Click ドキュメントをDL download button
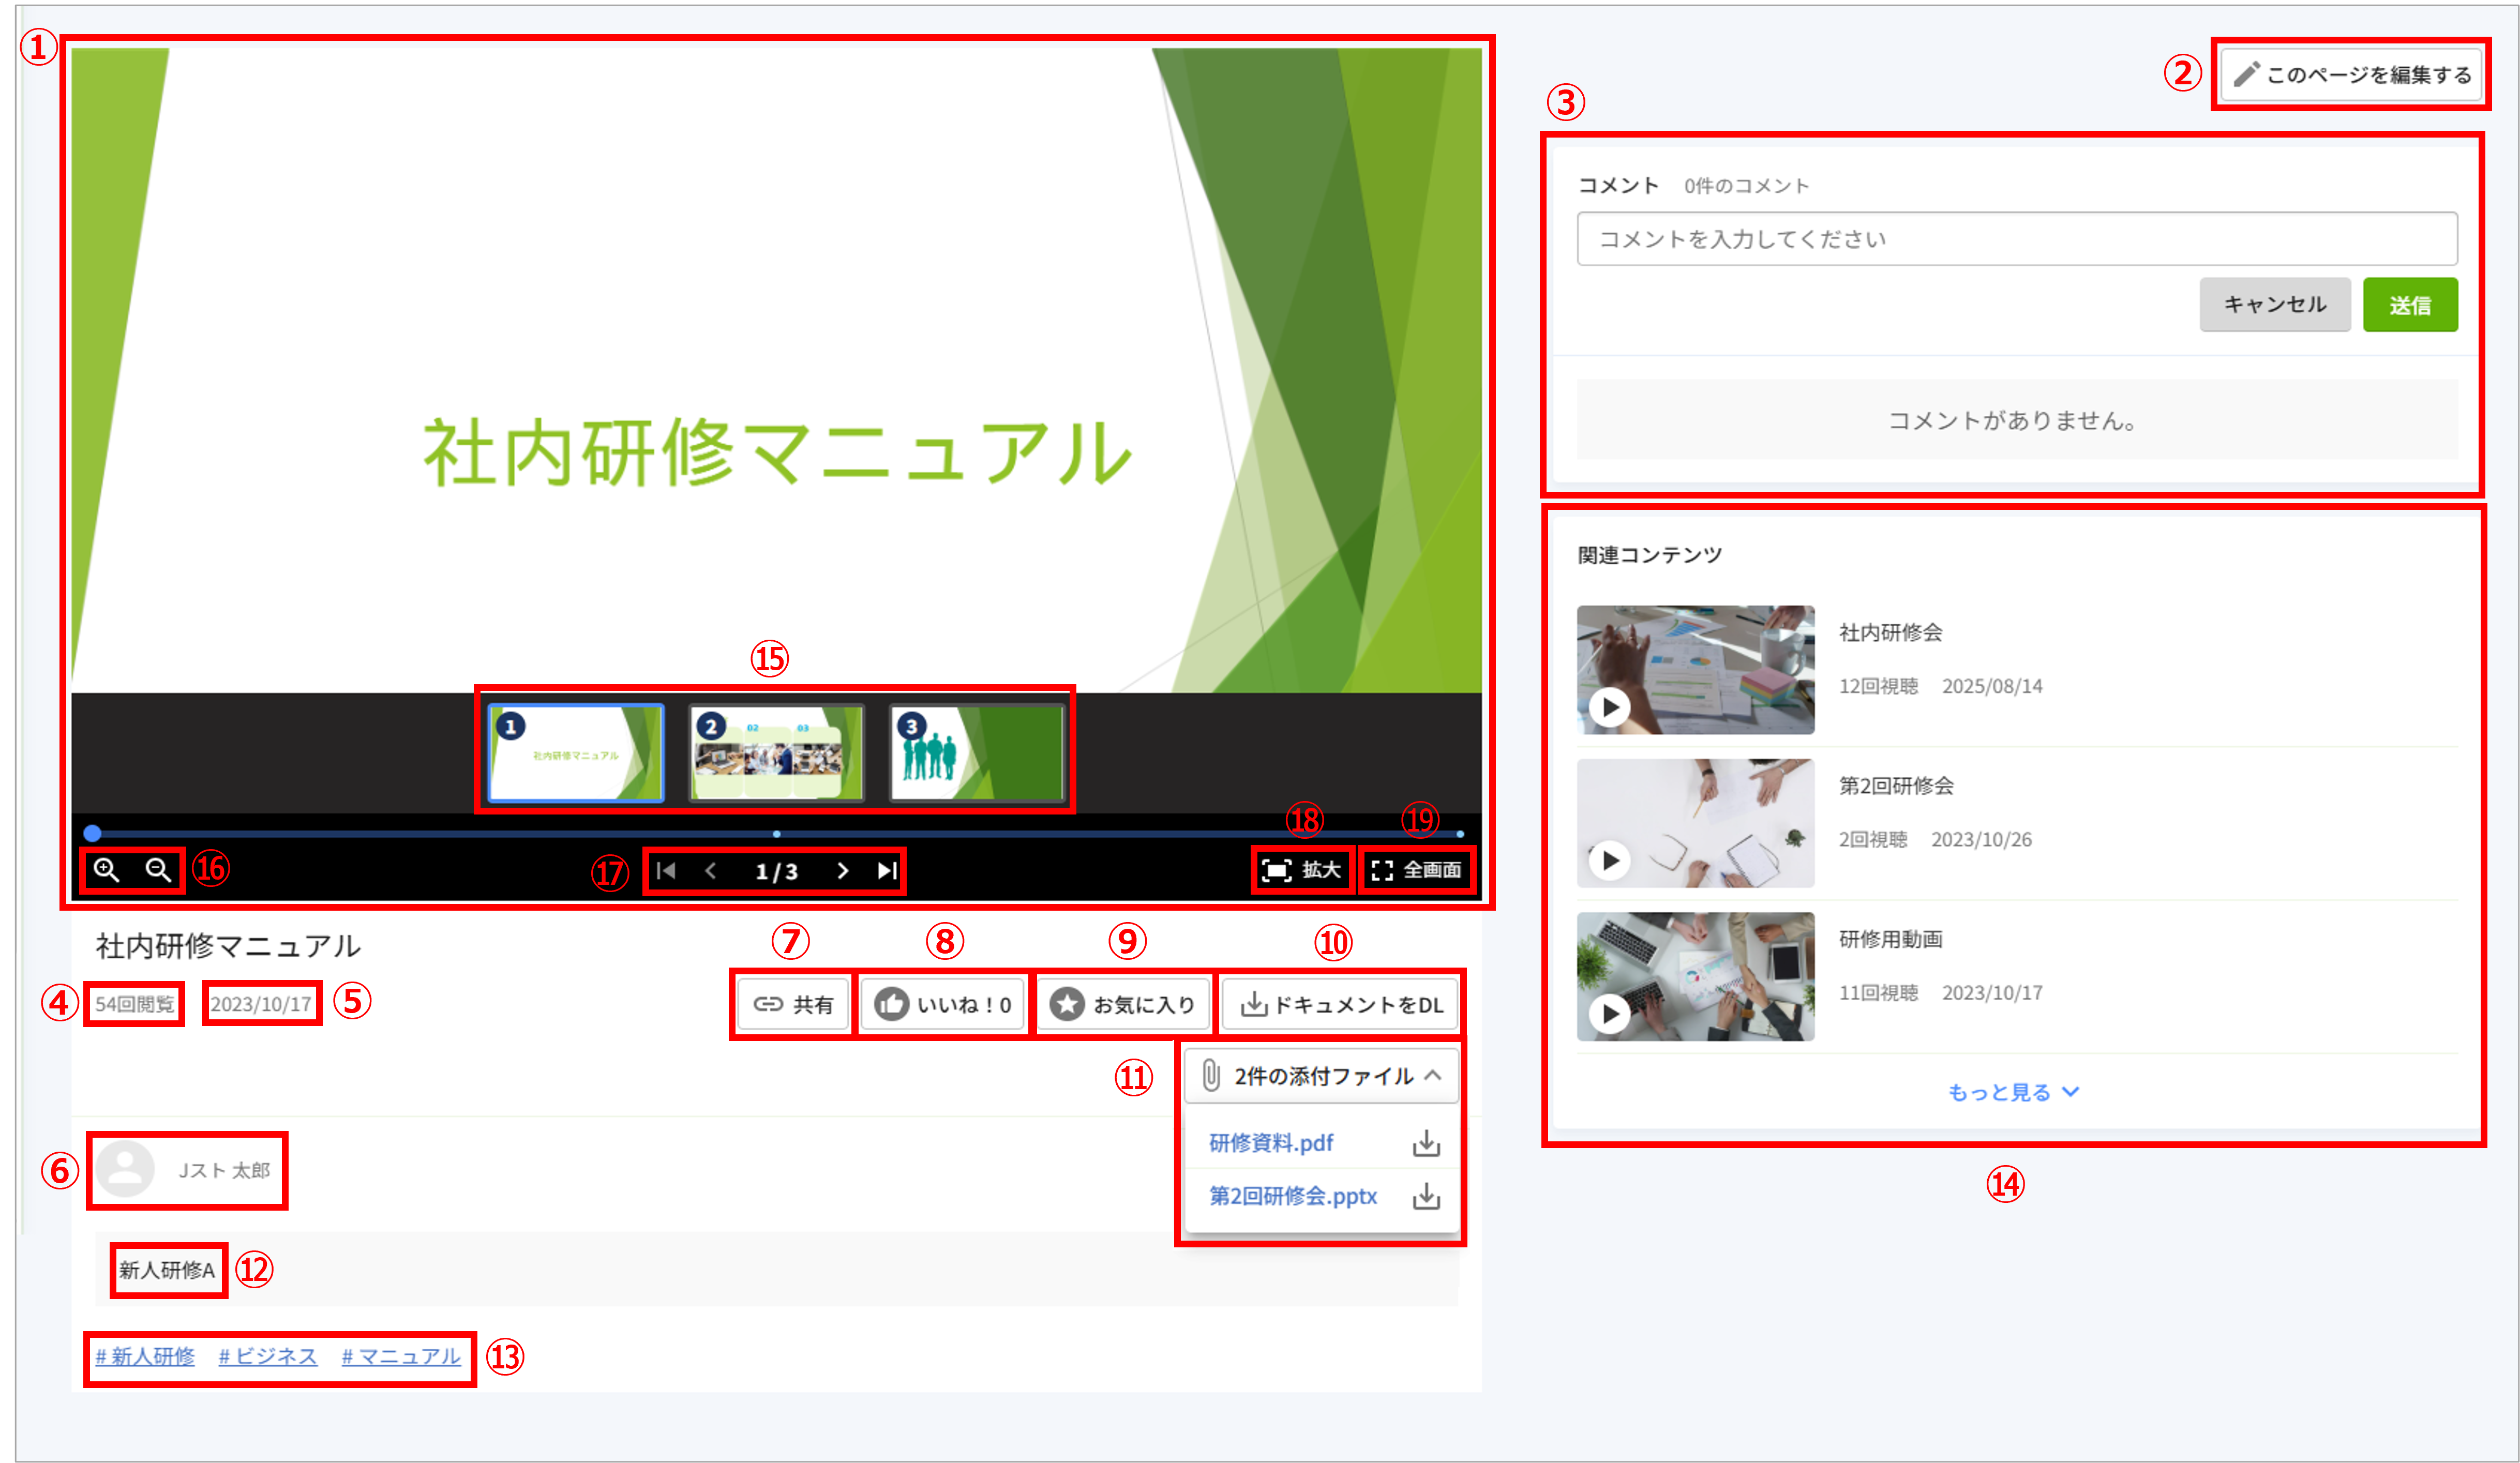This screenshot has height=1463, width=2520. point(1340,1004)
